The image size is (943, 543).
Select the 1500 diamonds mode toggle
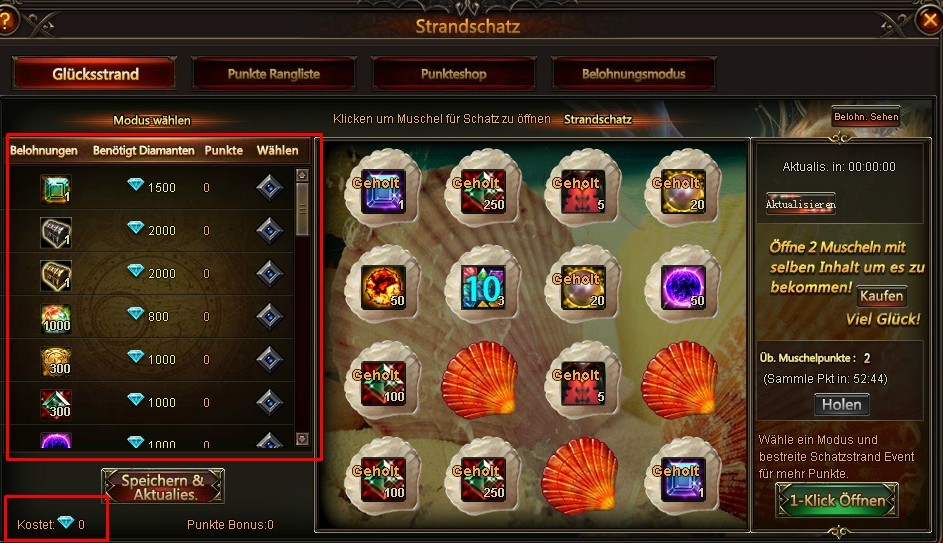pos(269,188)
